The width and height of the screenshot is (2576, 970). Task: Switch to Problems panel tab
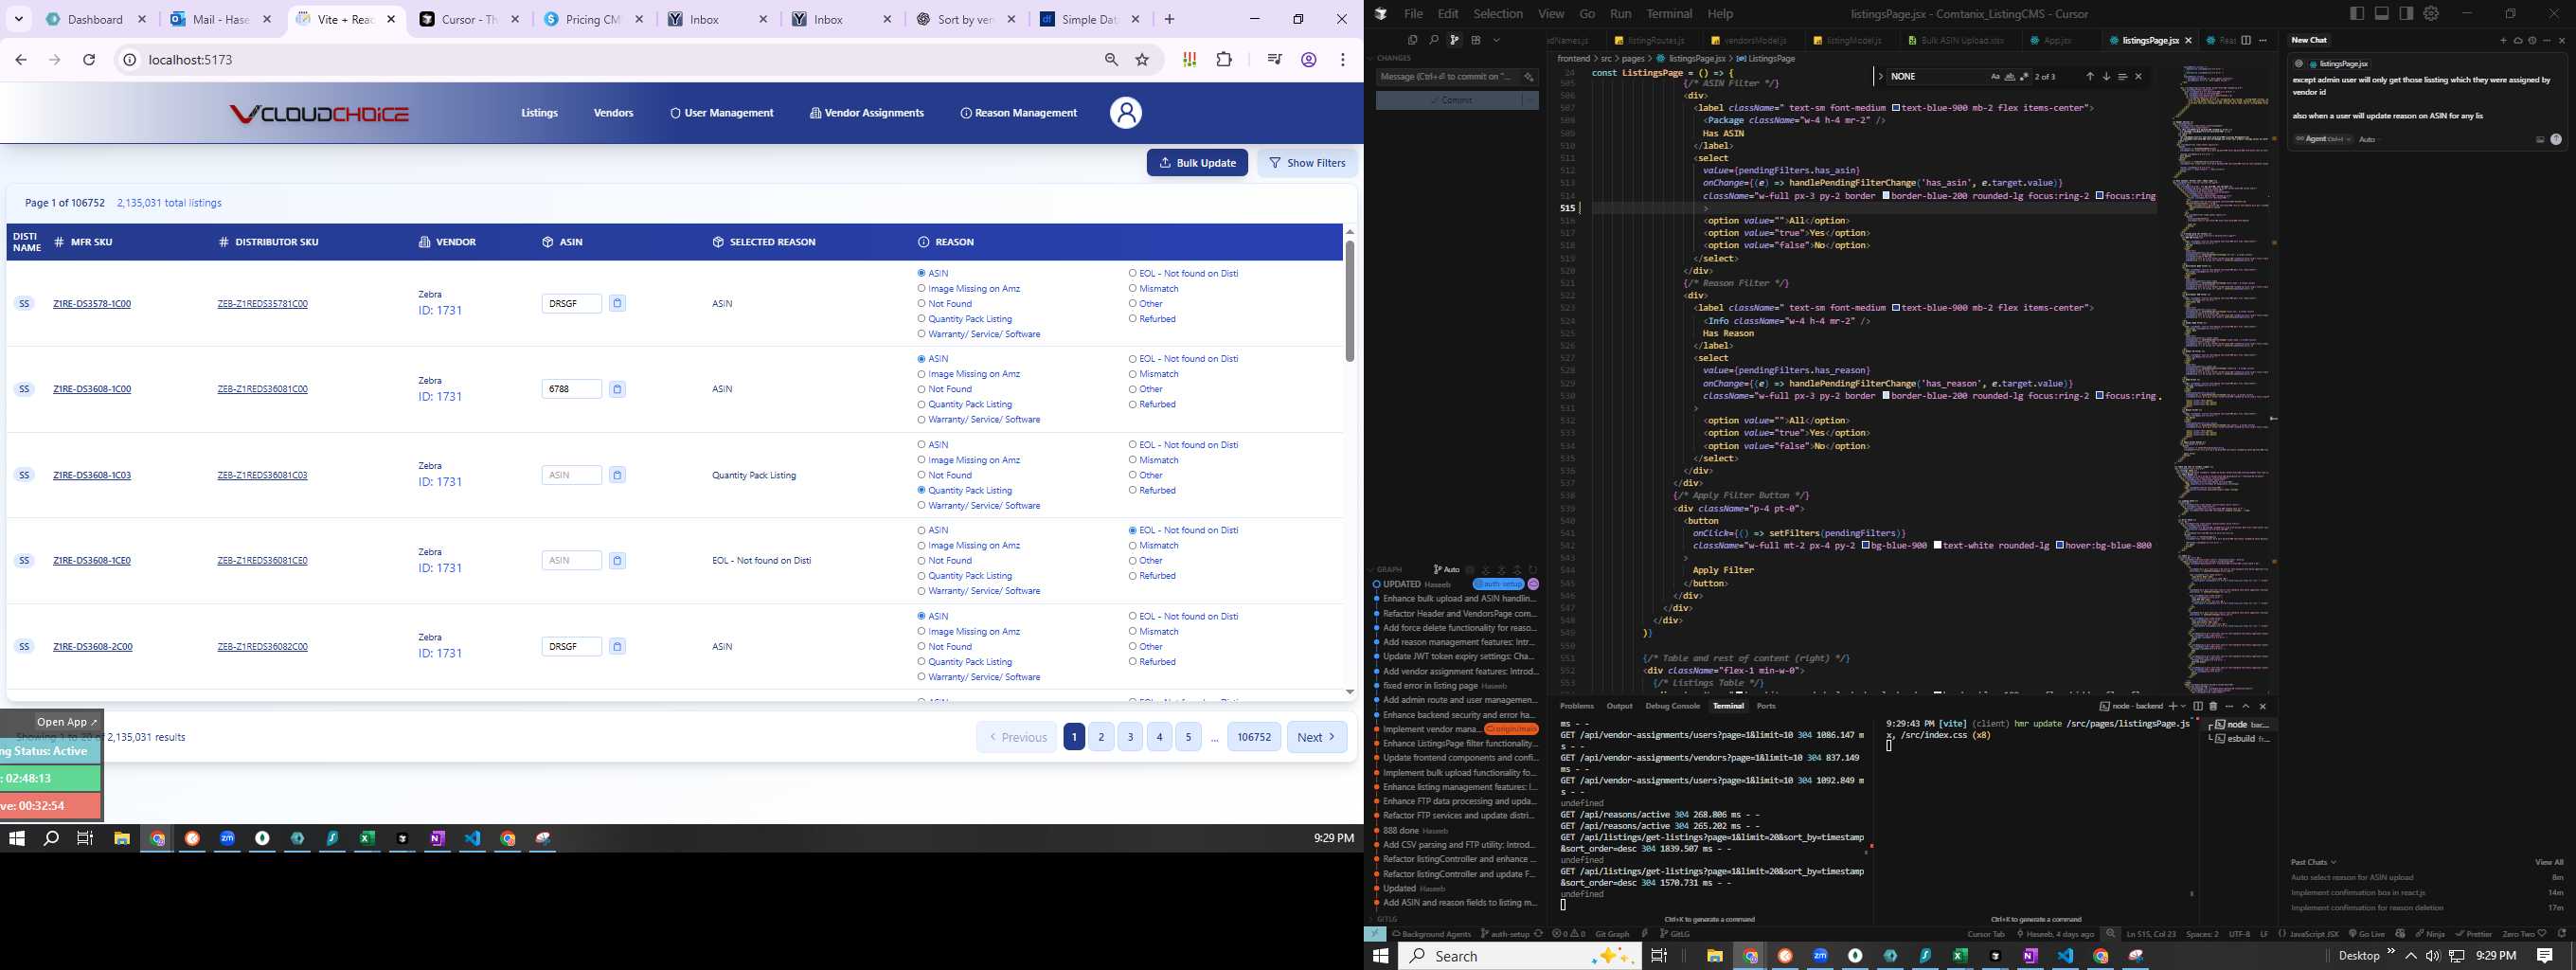click(1577, 706)
